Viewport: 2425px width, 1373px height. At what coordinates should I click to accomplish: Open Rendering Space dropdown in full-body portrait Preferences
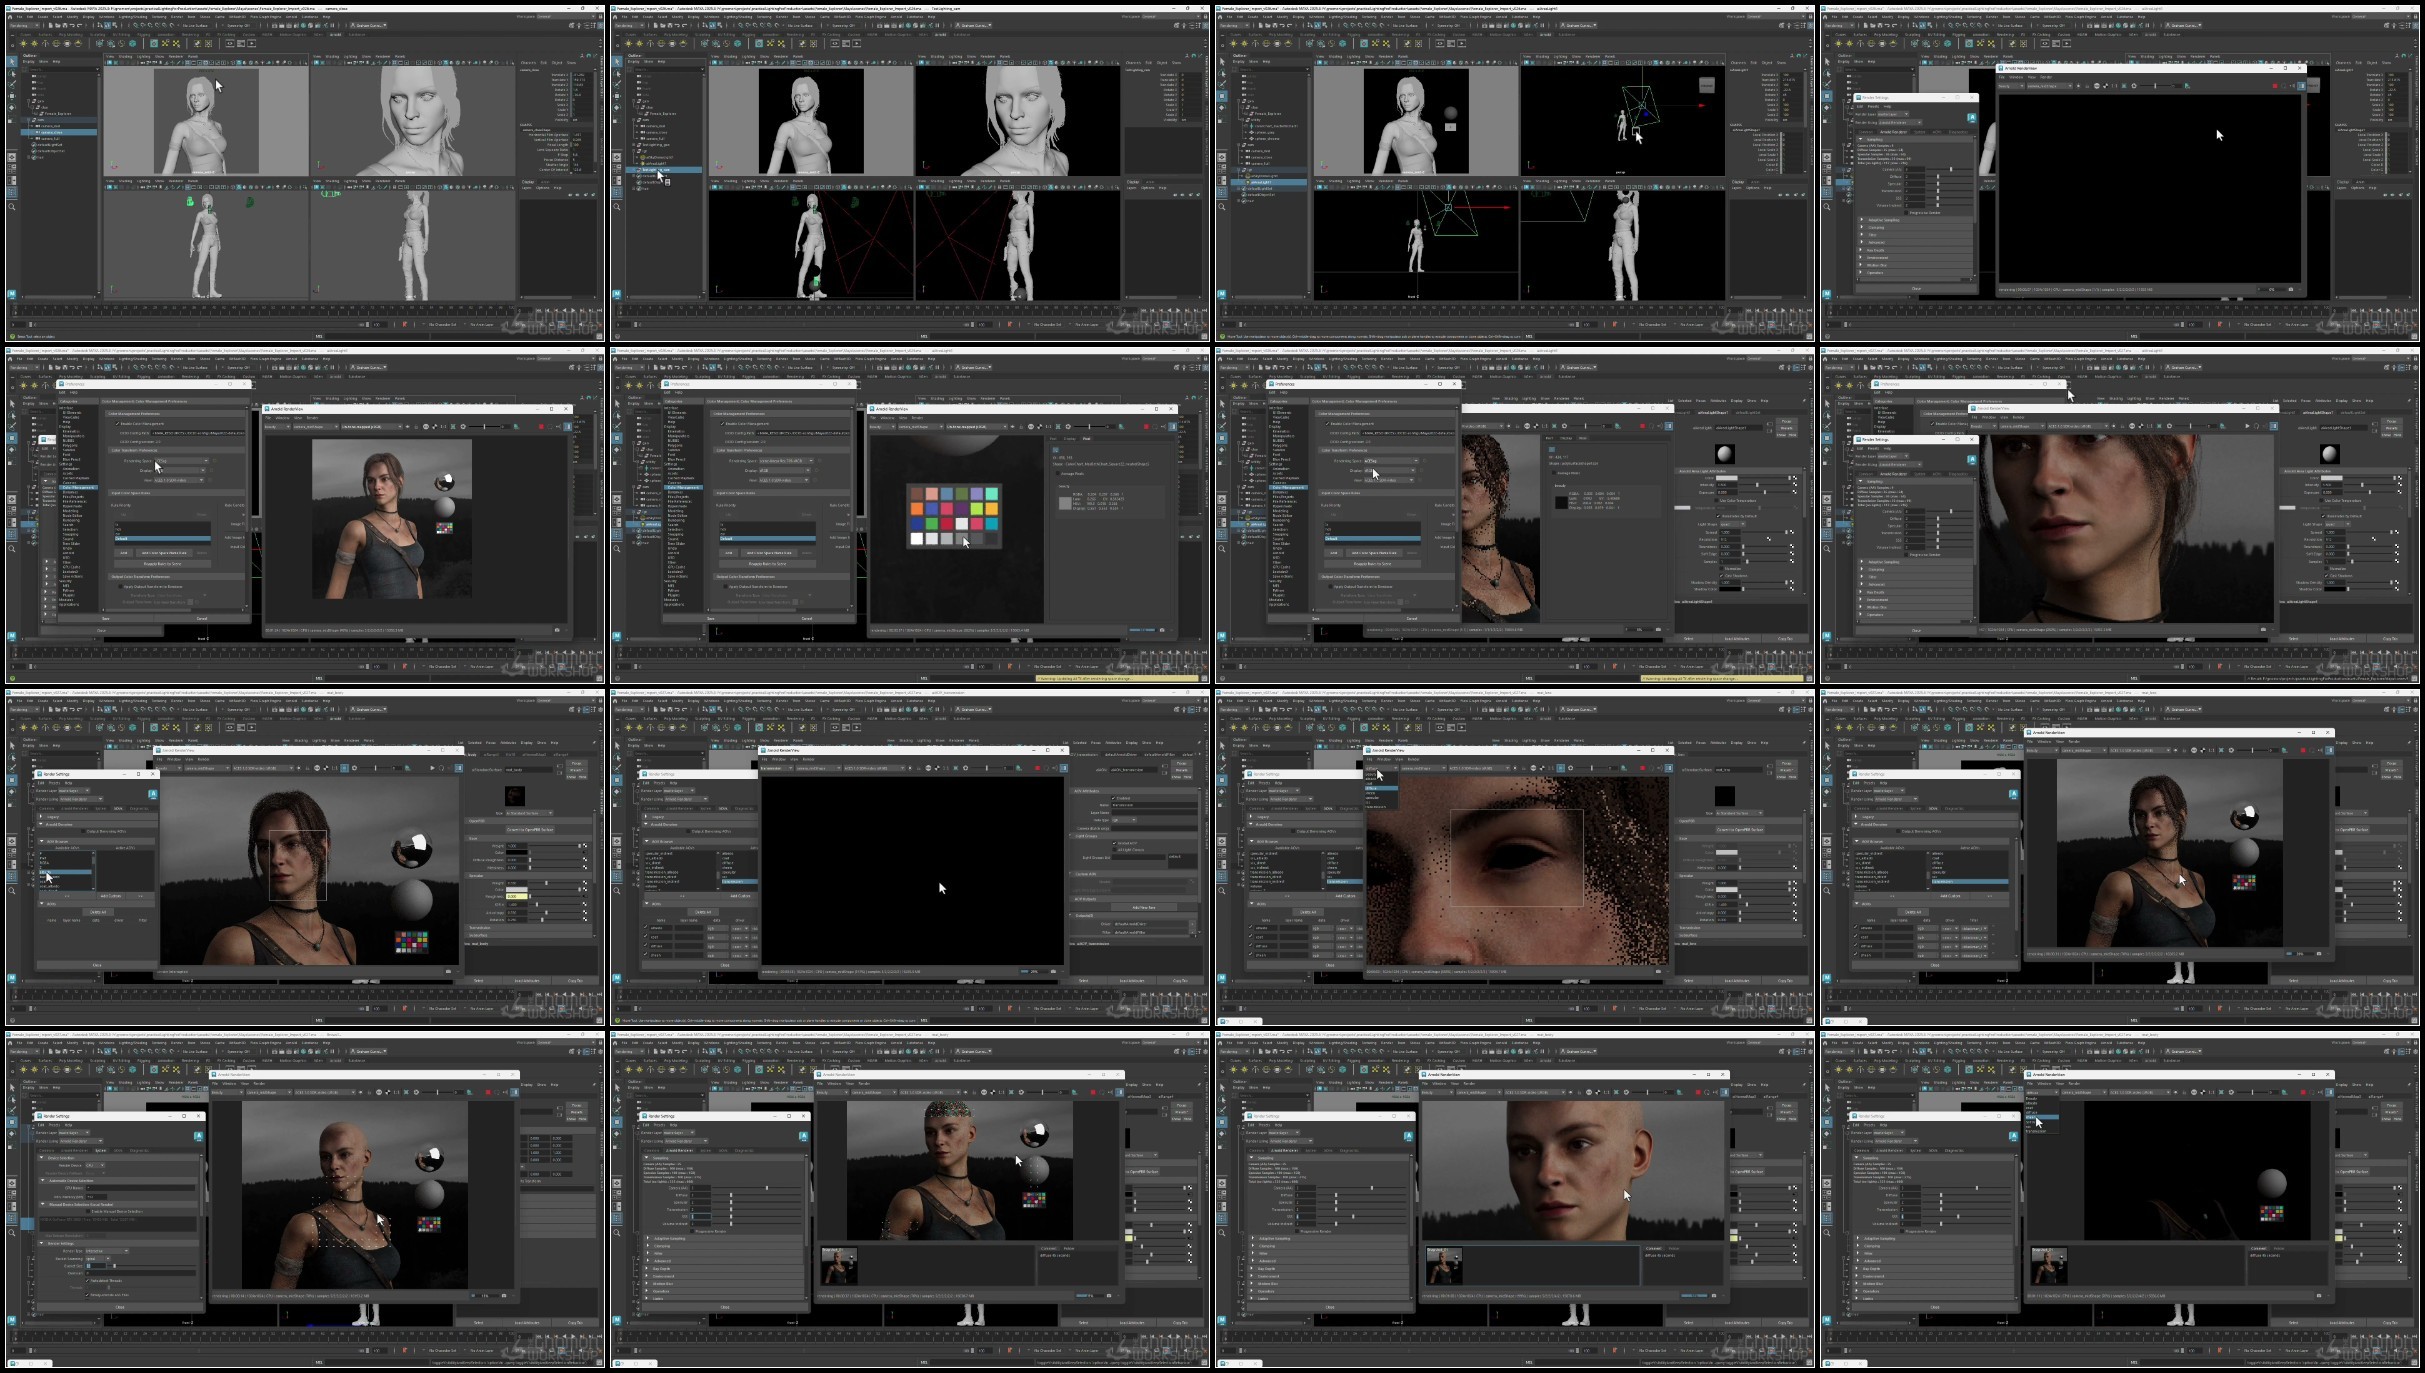[x=180, y=461]
